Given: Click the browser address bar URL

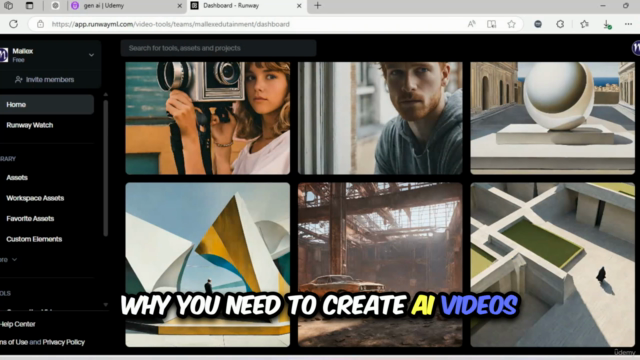Looking at the screenshot, I should click(x=171, y=24).
